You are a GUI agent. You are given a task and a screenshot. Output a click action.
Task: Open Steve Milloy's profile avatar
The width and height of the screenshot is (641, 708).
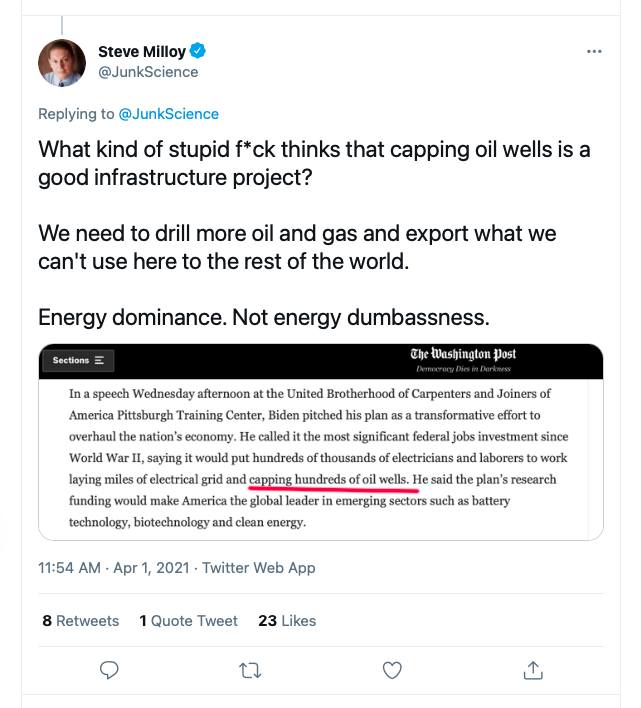[62, 62]
